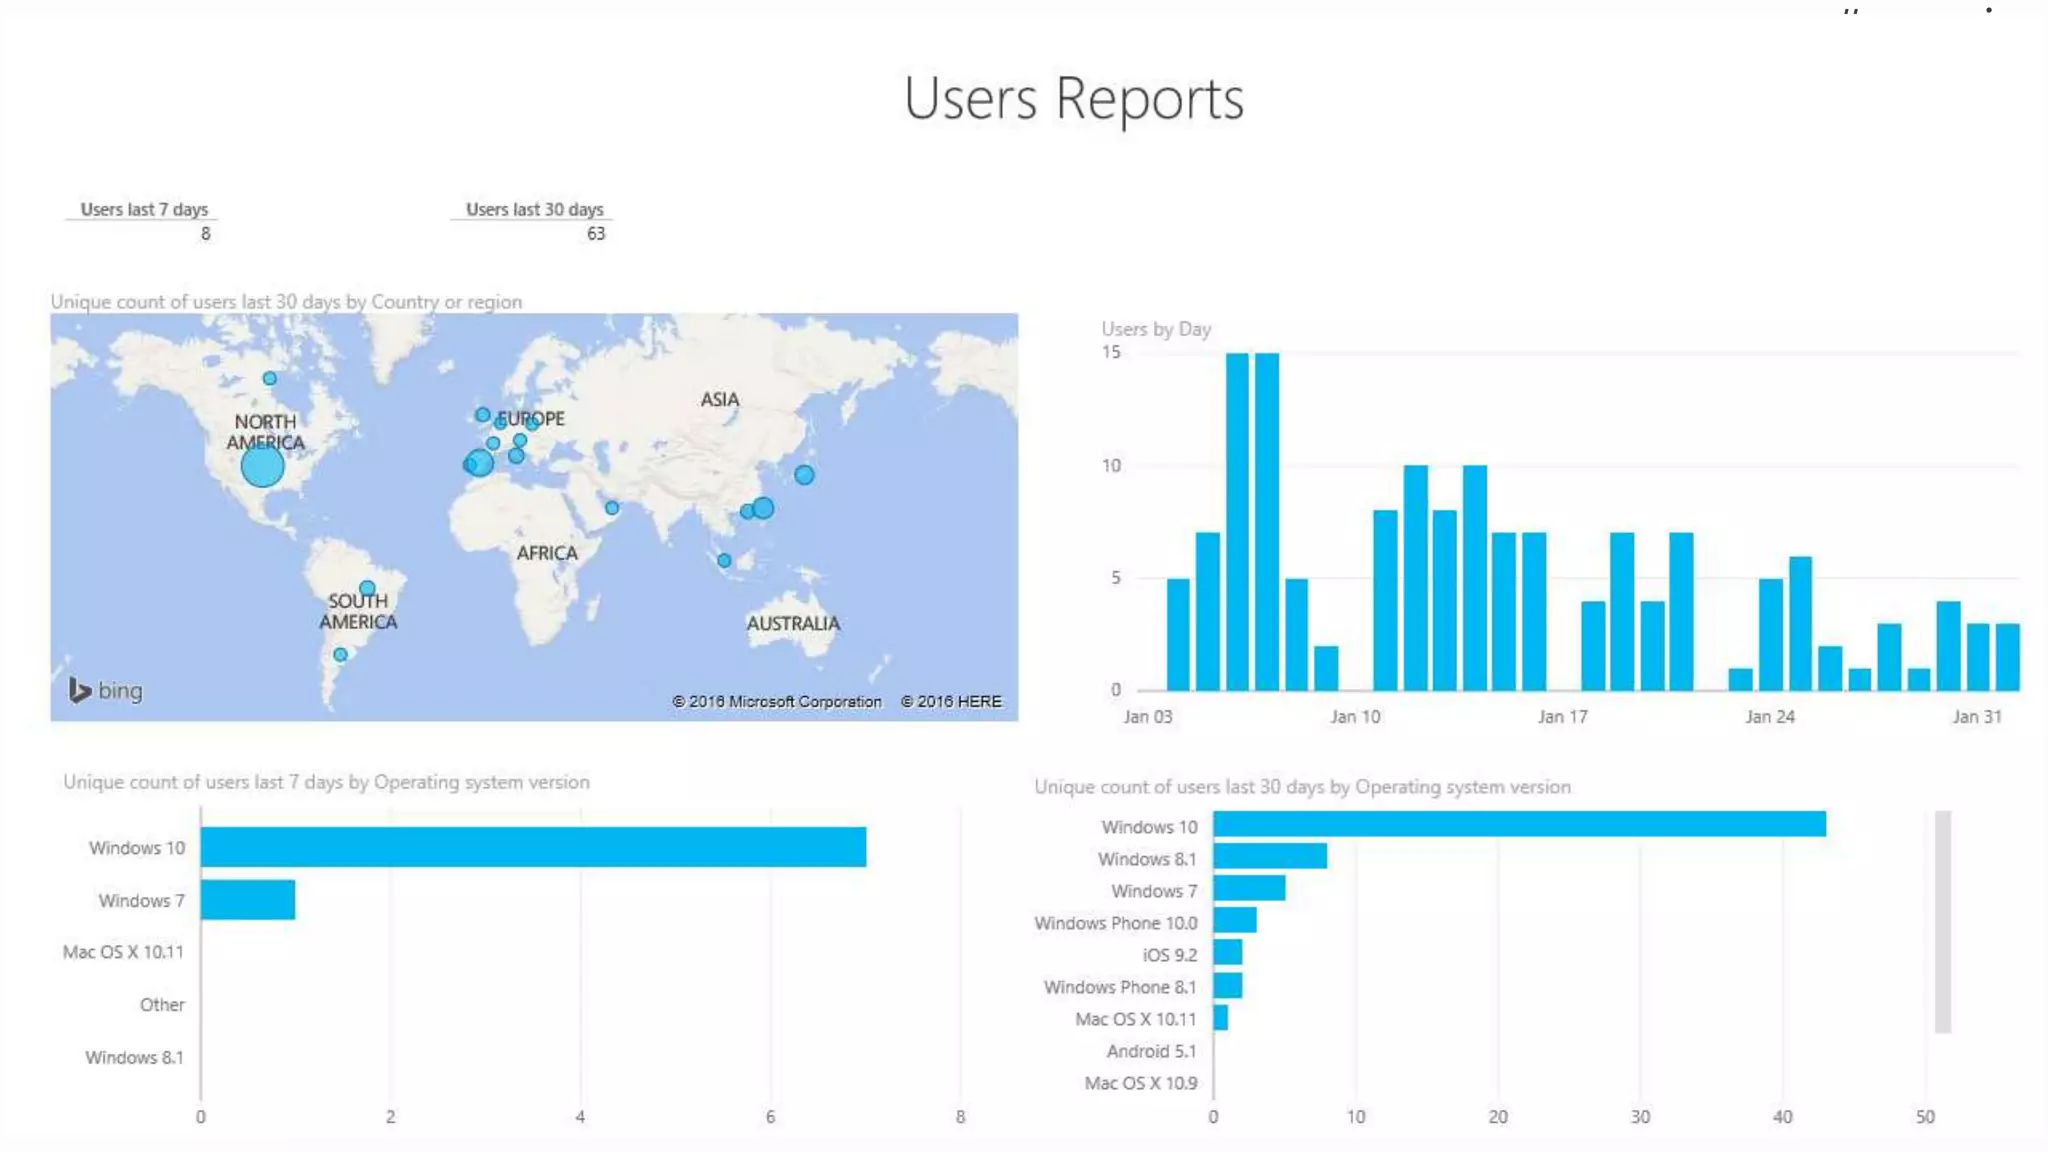Click the Middle East map bubble

click(612, 508)
